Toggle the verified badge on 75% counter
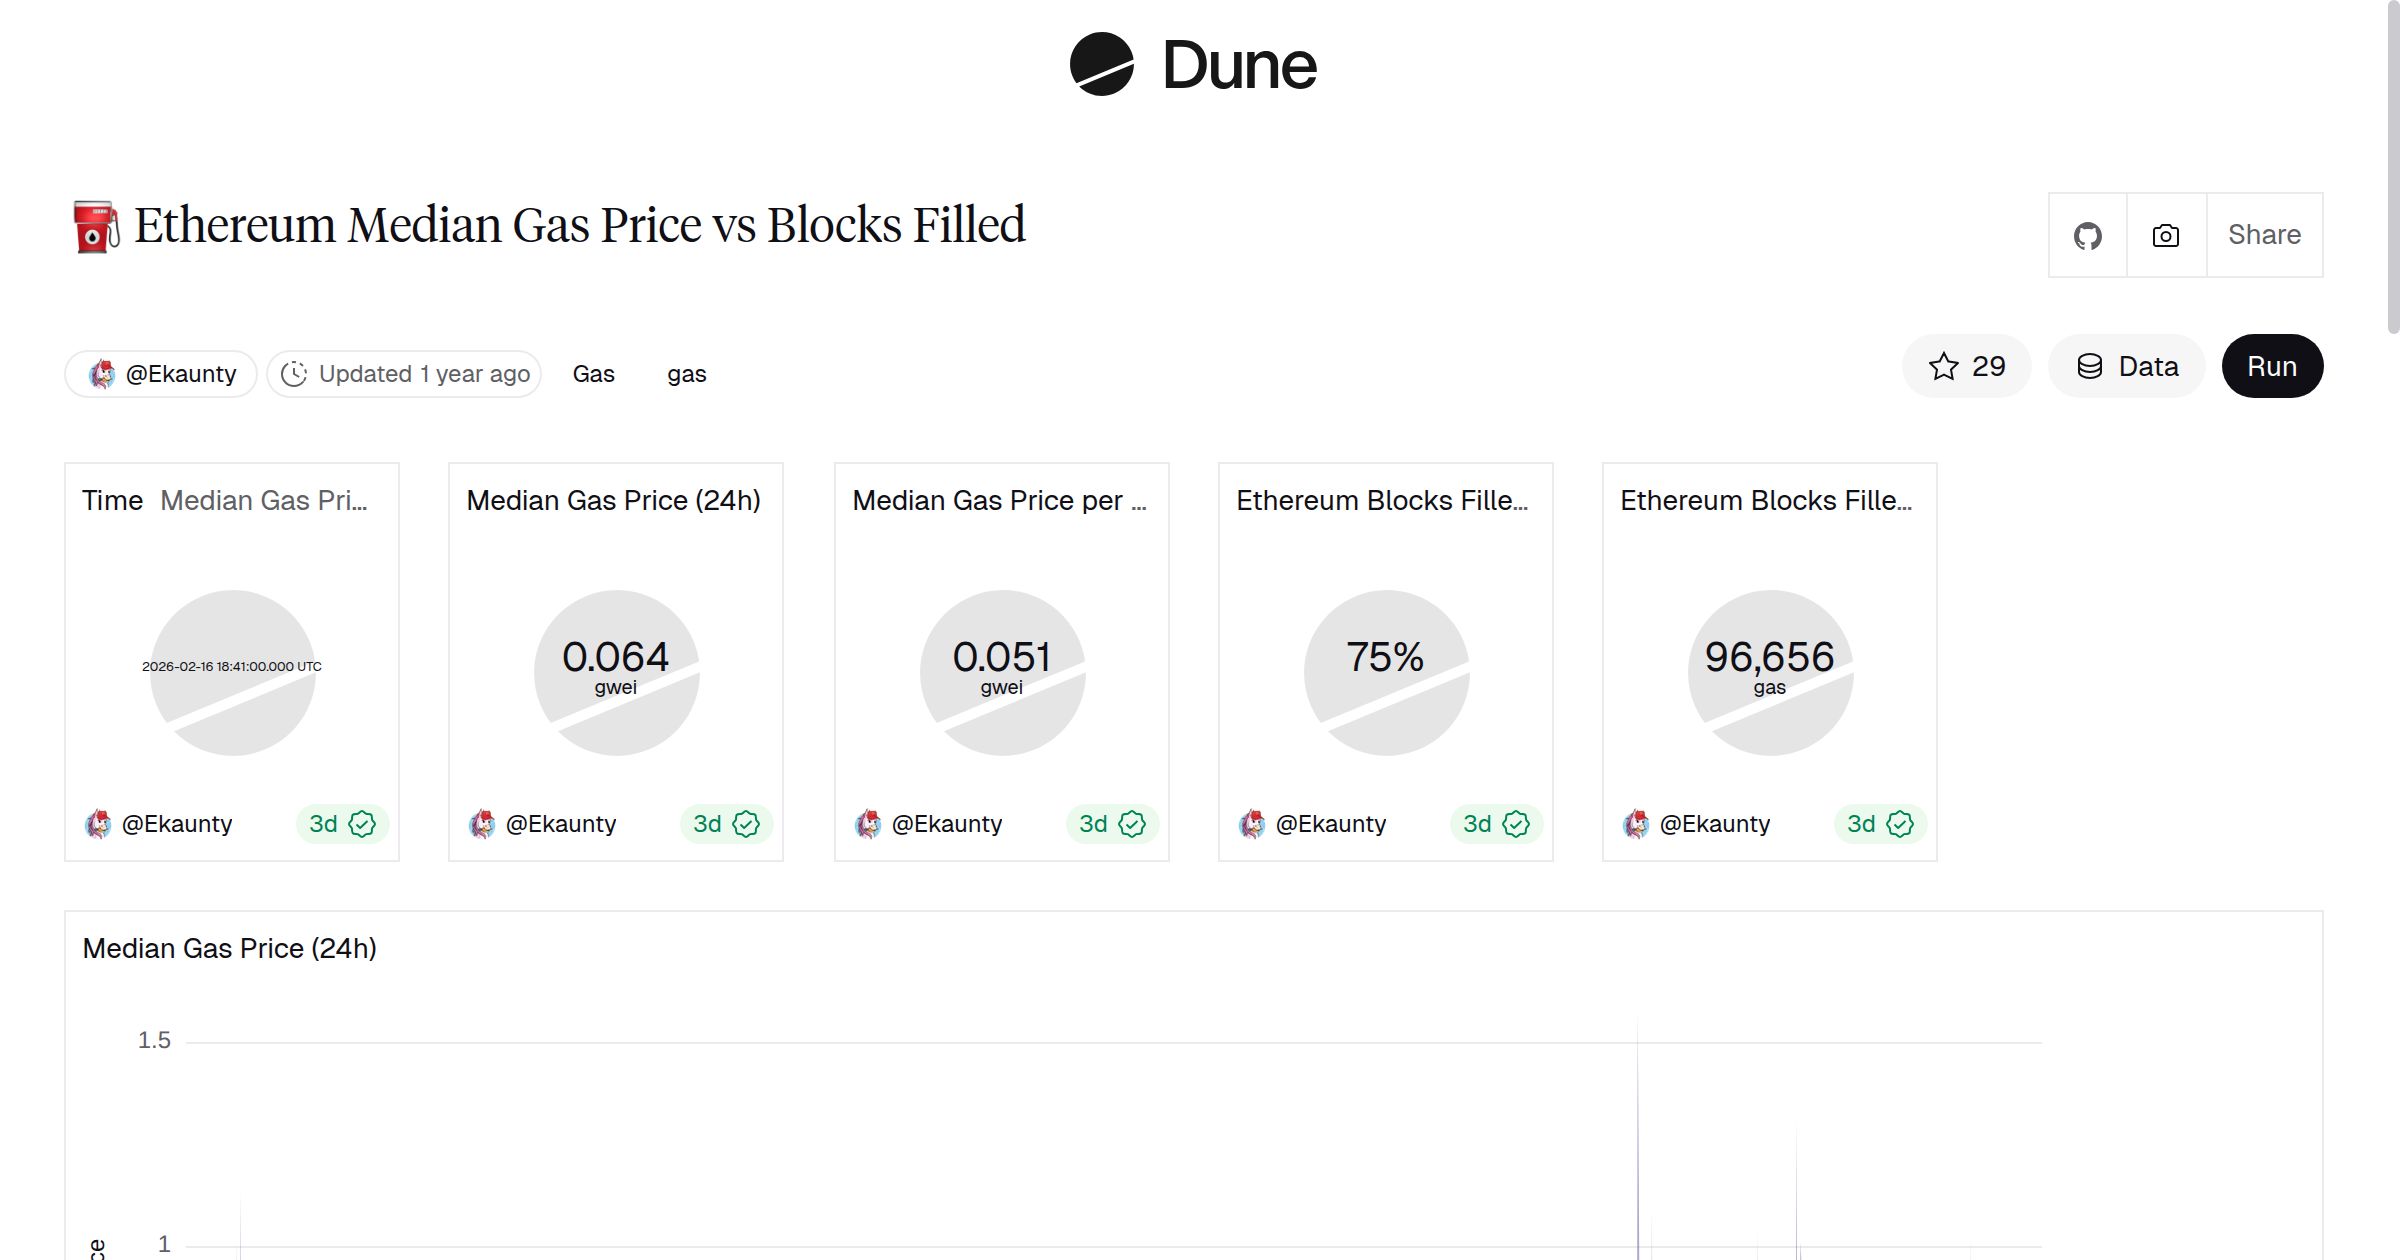The height and width of the screenshot is (1260, 2400). coord(1516,824)
